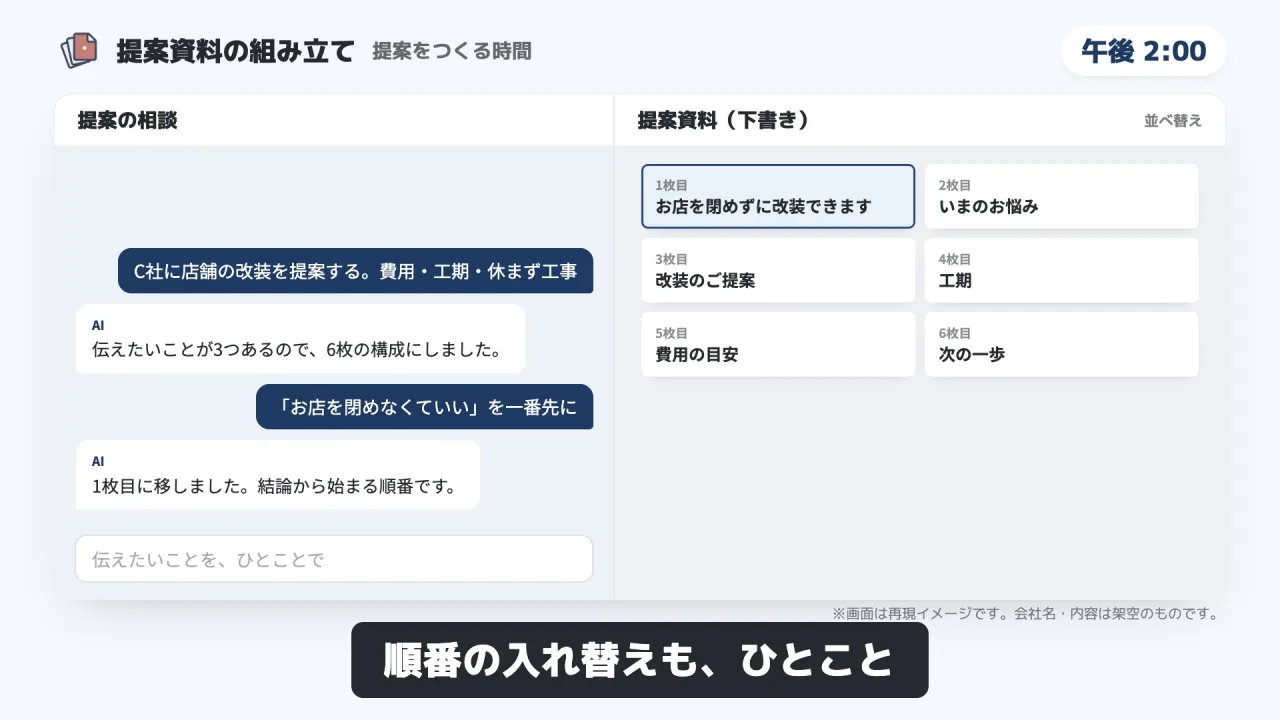Click AI reply about 6枚の構成
This screenshot has height=720, width=1280.
[300, 339]
